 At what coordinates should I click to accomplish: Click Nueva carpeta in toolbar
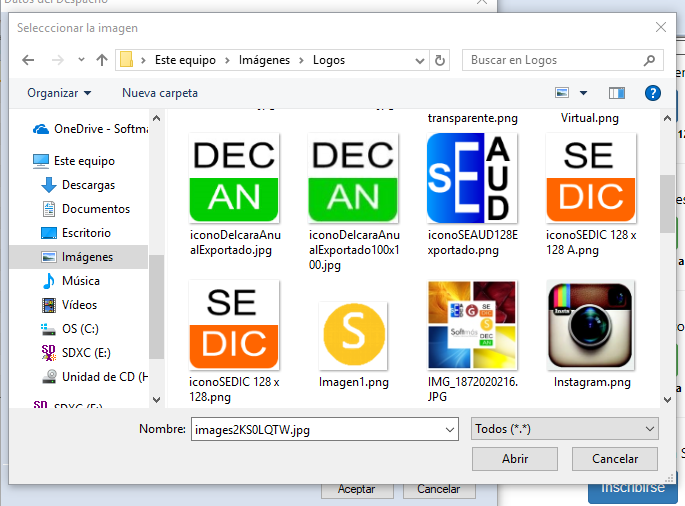(160, 93)
